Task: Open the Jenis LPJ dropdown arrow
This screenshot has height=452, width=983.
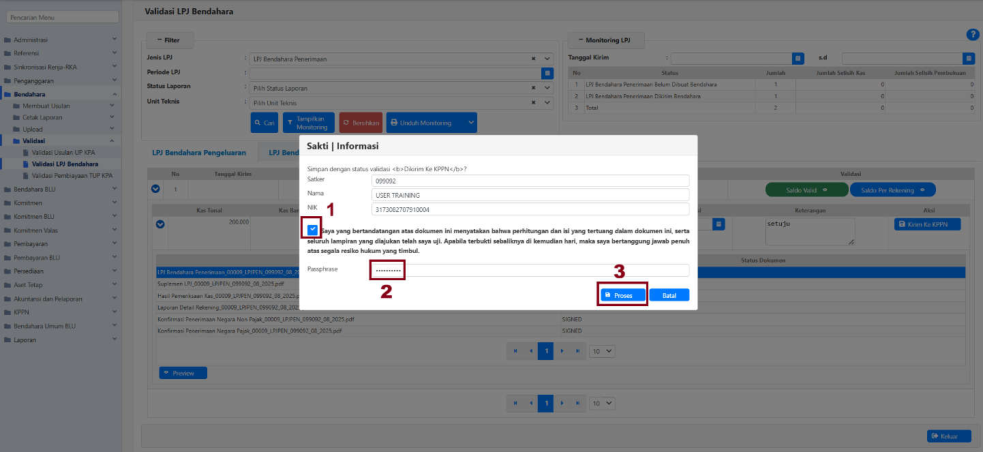Action: coord(547,59)
